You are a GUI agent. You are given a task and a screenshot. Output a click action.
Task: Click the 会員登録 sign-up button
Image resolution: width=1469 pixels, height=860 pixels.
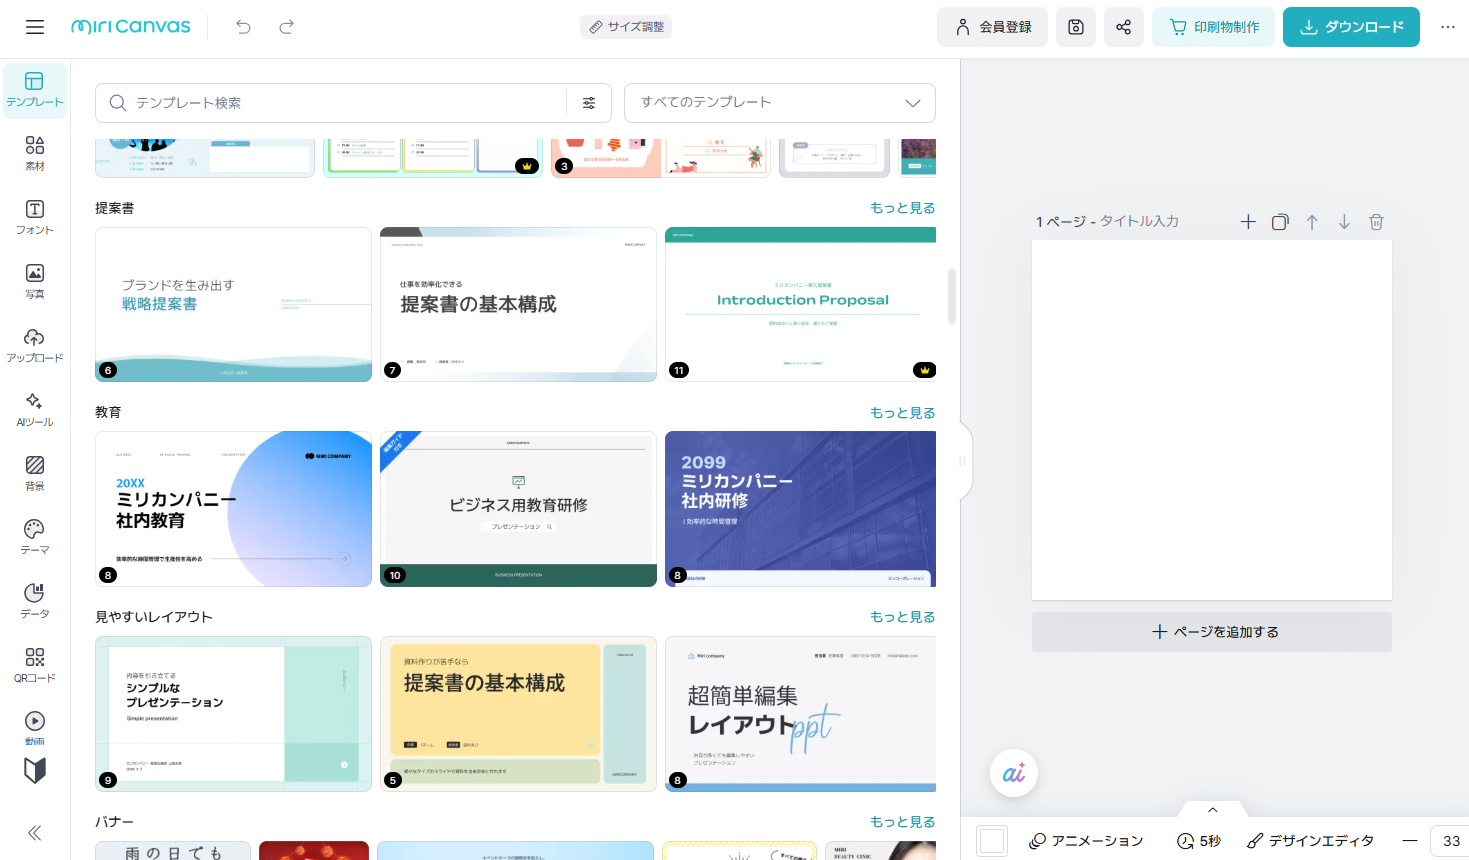(x=992, y=27)
